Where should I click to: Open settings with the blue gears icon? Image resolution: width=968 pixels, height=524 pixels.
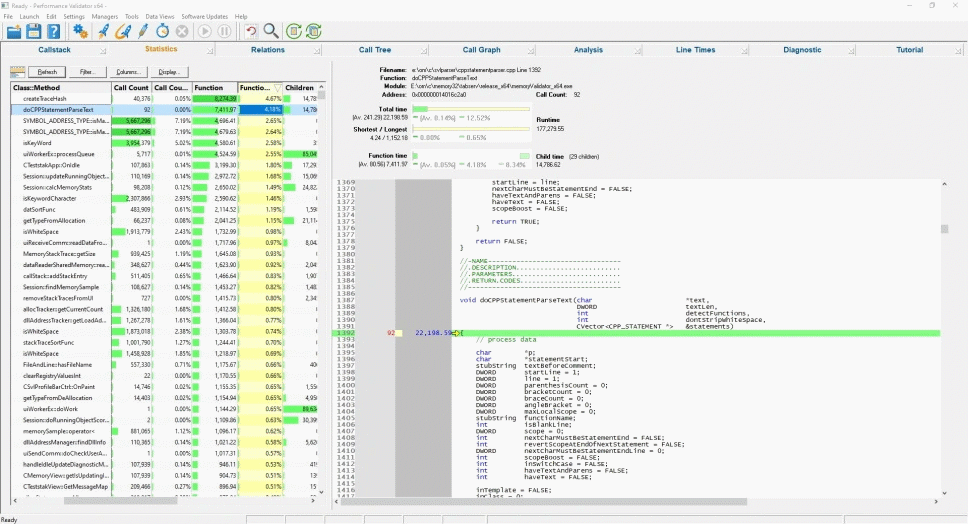click(x=81, y=32)
